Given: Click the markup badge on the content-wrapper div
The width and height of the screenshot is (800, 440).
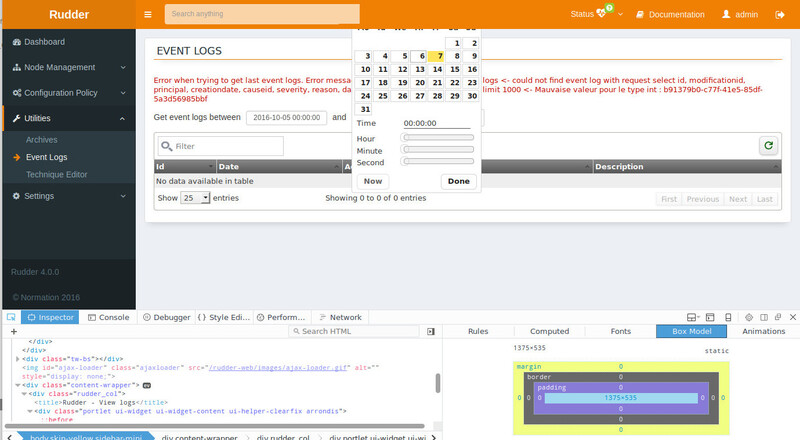Looking at the screenshot, I should 146,385.
